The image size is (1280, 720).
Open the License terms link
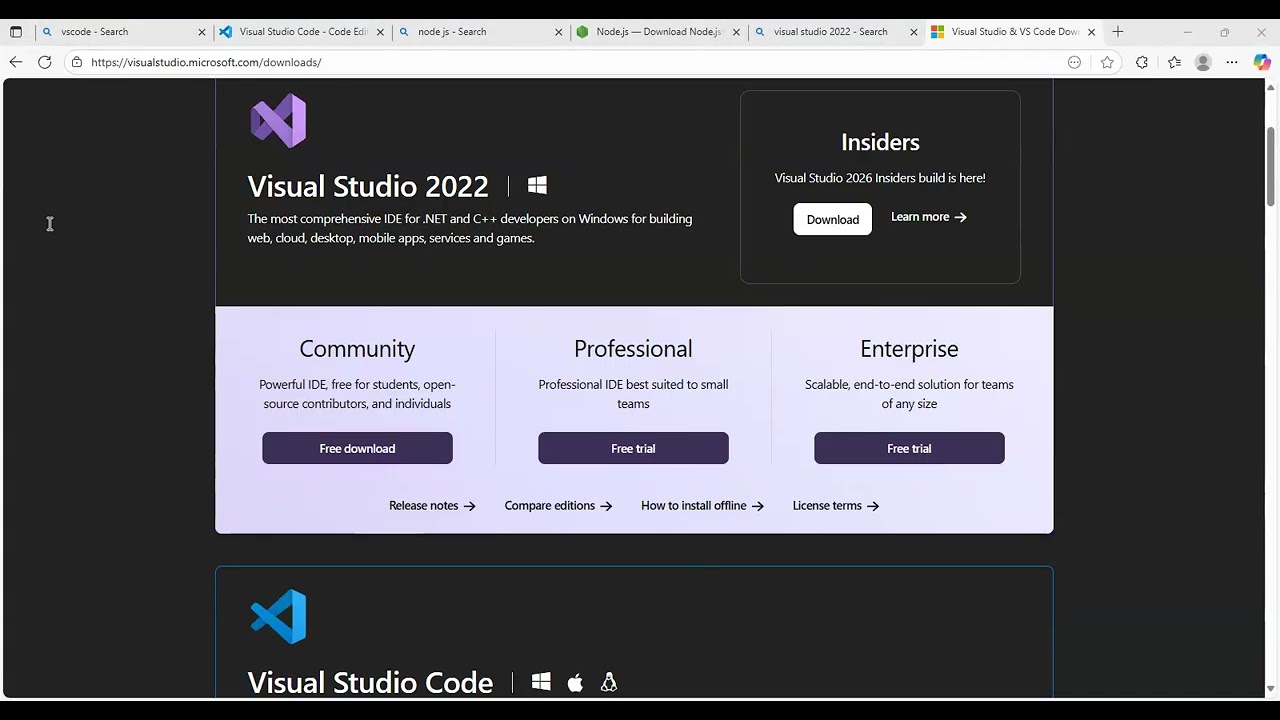click(x=836, y=506)
